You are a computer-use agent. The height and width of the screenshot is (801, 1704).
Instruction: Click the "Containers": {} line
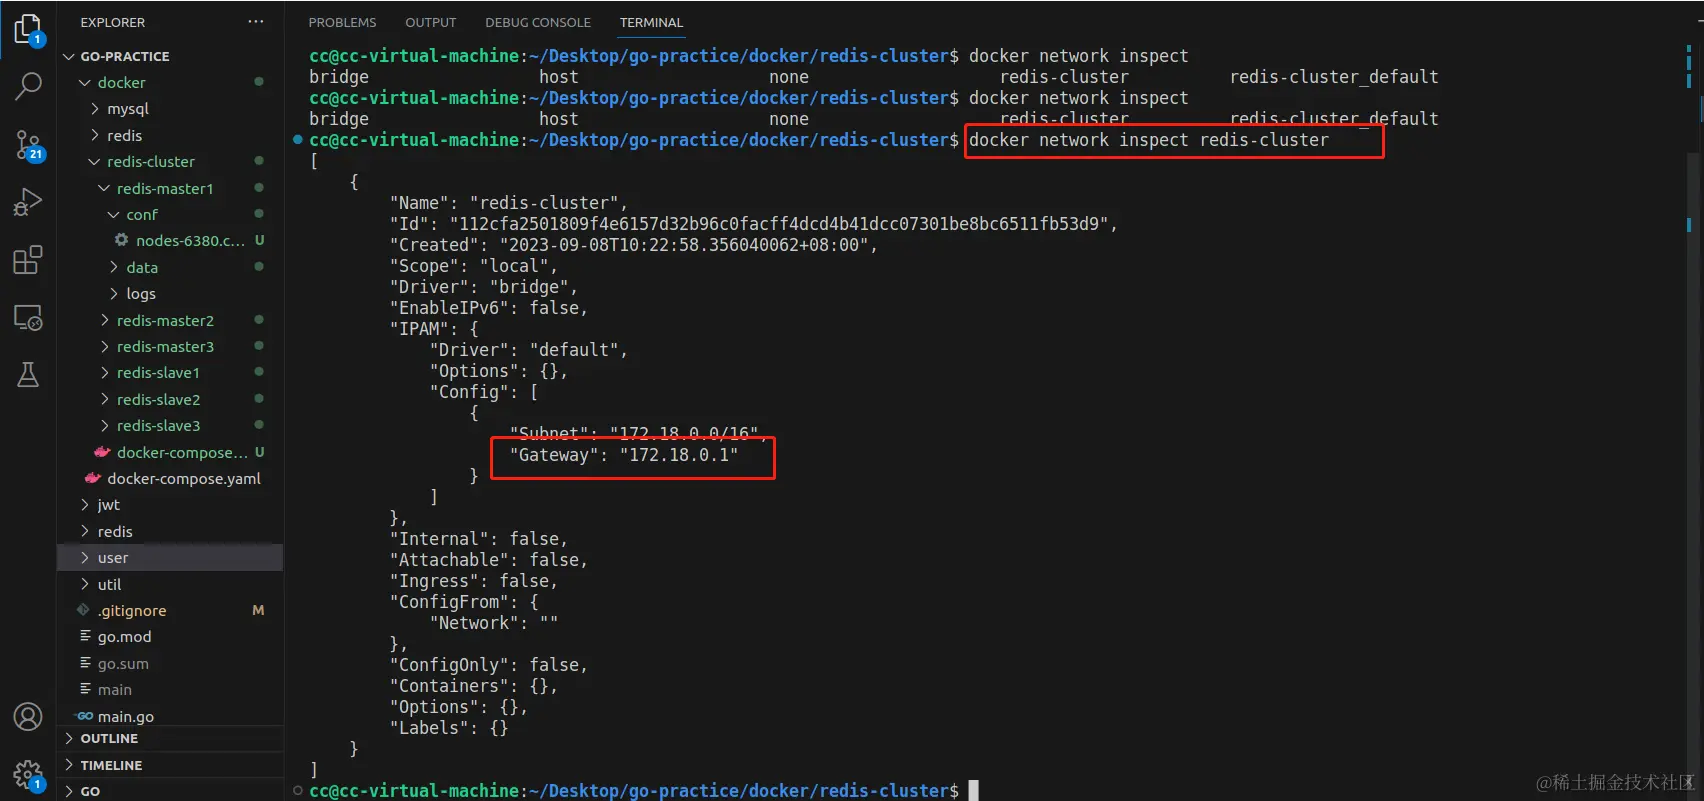point(473,686)
